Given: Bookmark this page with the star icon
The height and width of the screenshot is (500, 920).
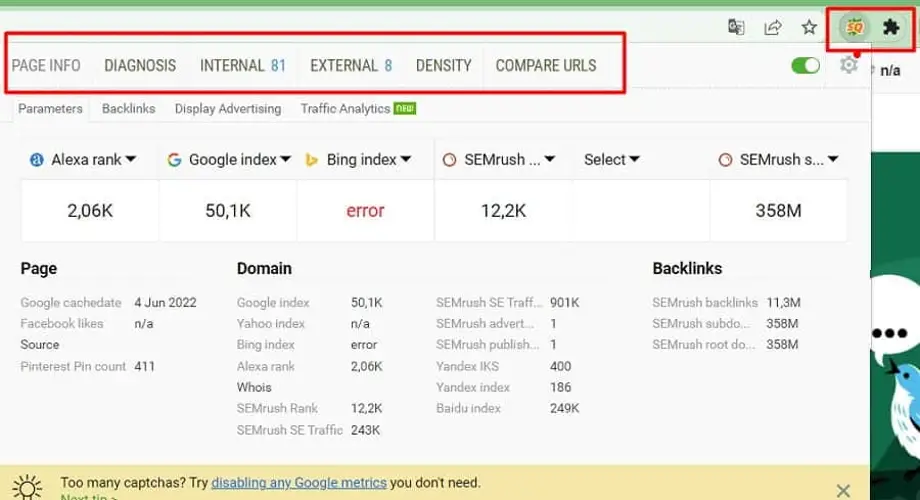Looking at the screenshot, I should (809, 27).
